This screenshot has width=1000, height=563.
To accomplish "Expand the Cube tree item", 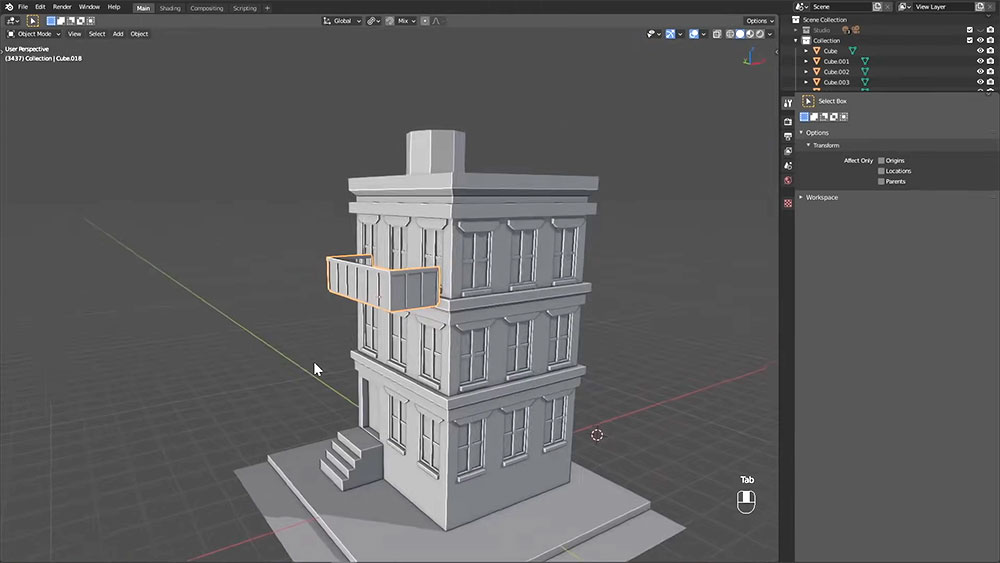I will pos(806,51).
